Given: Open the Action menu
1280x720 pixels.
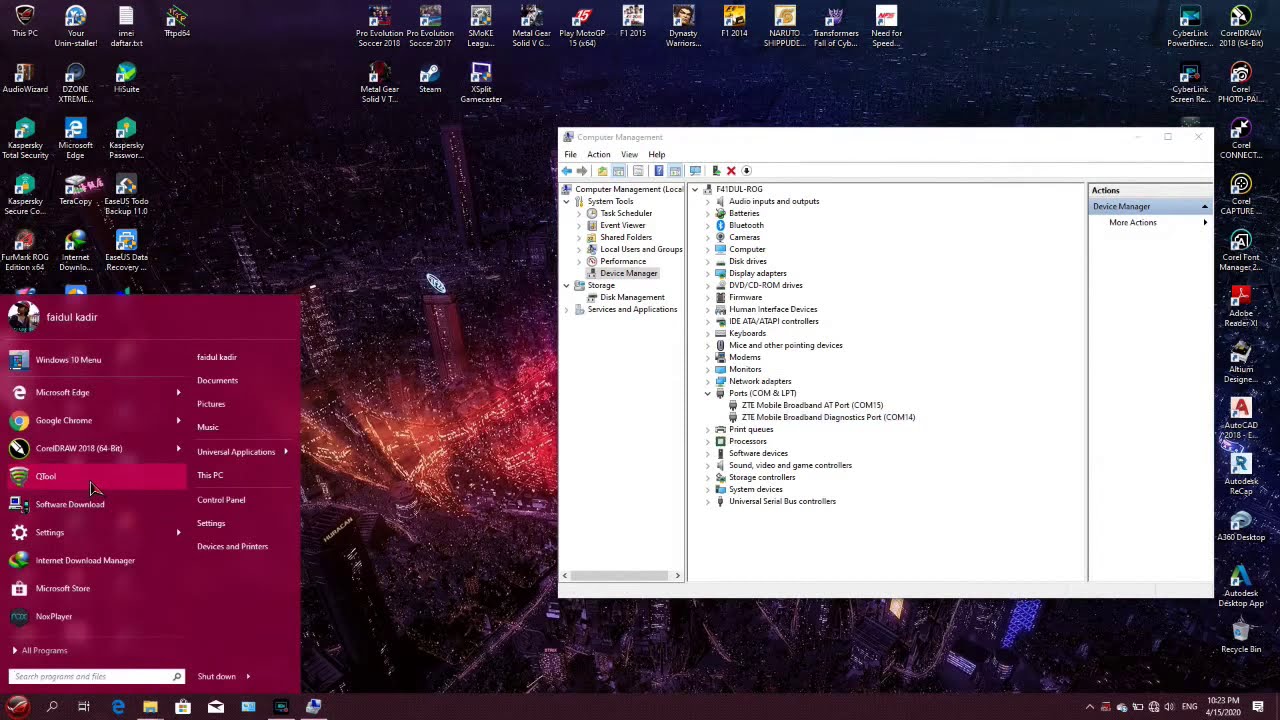Looking at the screenshot, I should (x=598, y=154).
